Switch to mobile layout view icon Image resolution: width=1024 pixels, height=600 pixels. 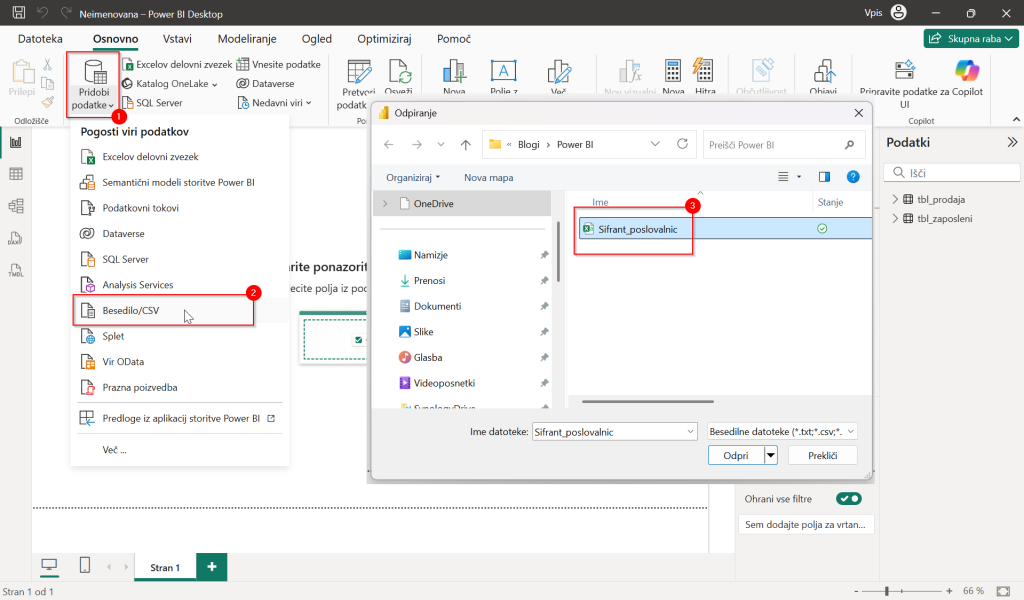pyautogui.click(x=85, y=565)
